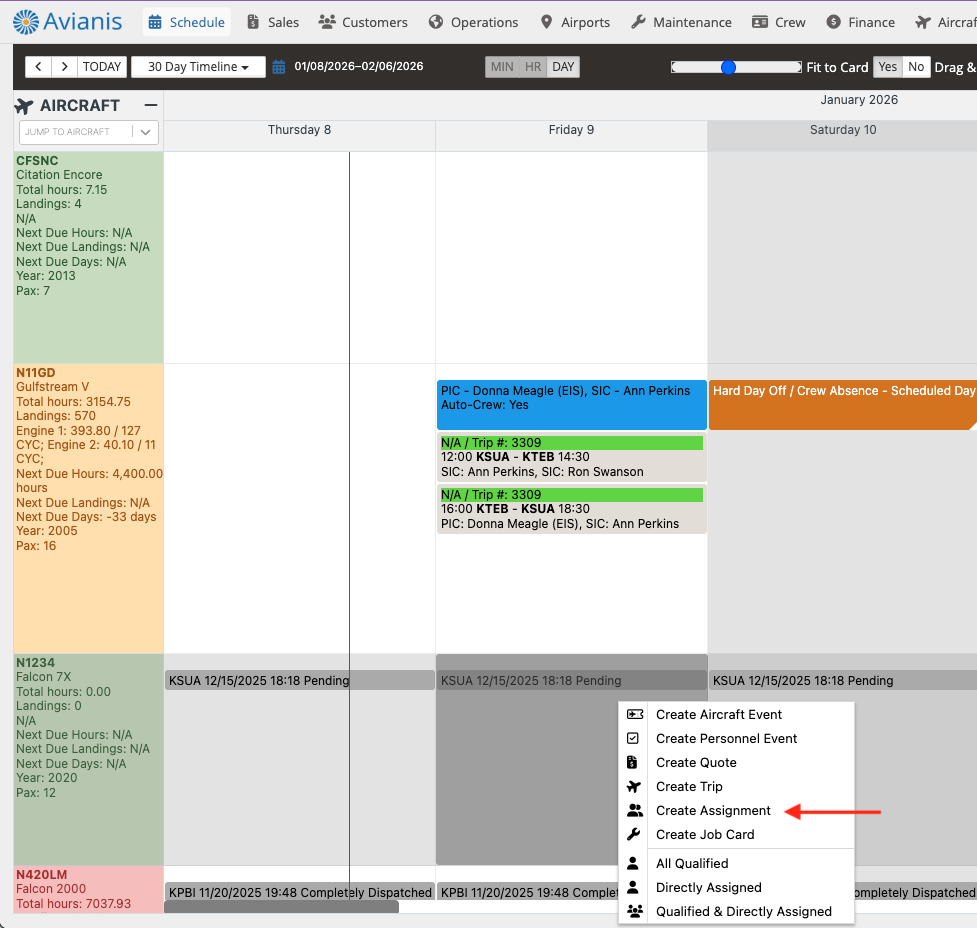Image resolution: width=977 pixels, height=928 pixels.
Task: Adjust the timeline zoom slider
Action: coord(729,67)
